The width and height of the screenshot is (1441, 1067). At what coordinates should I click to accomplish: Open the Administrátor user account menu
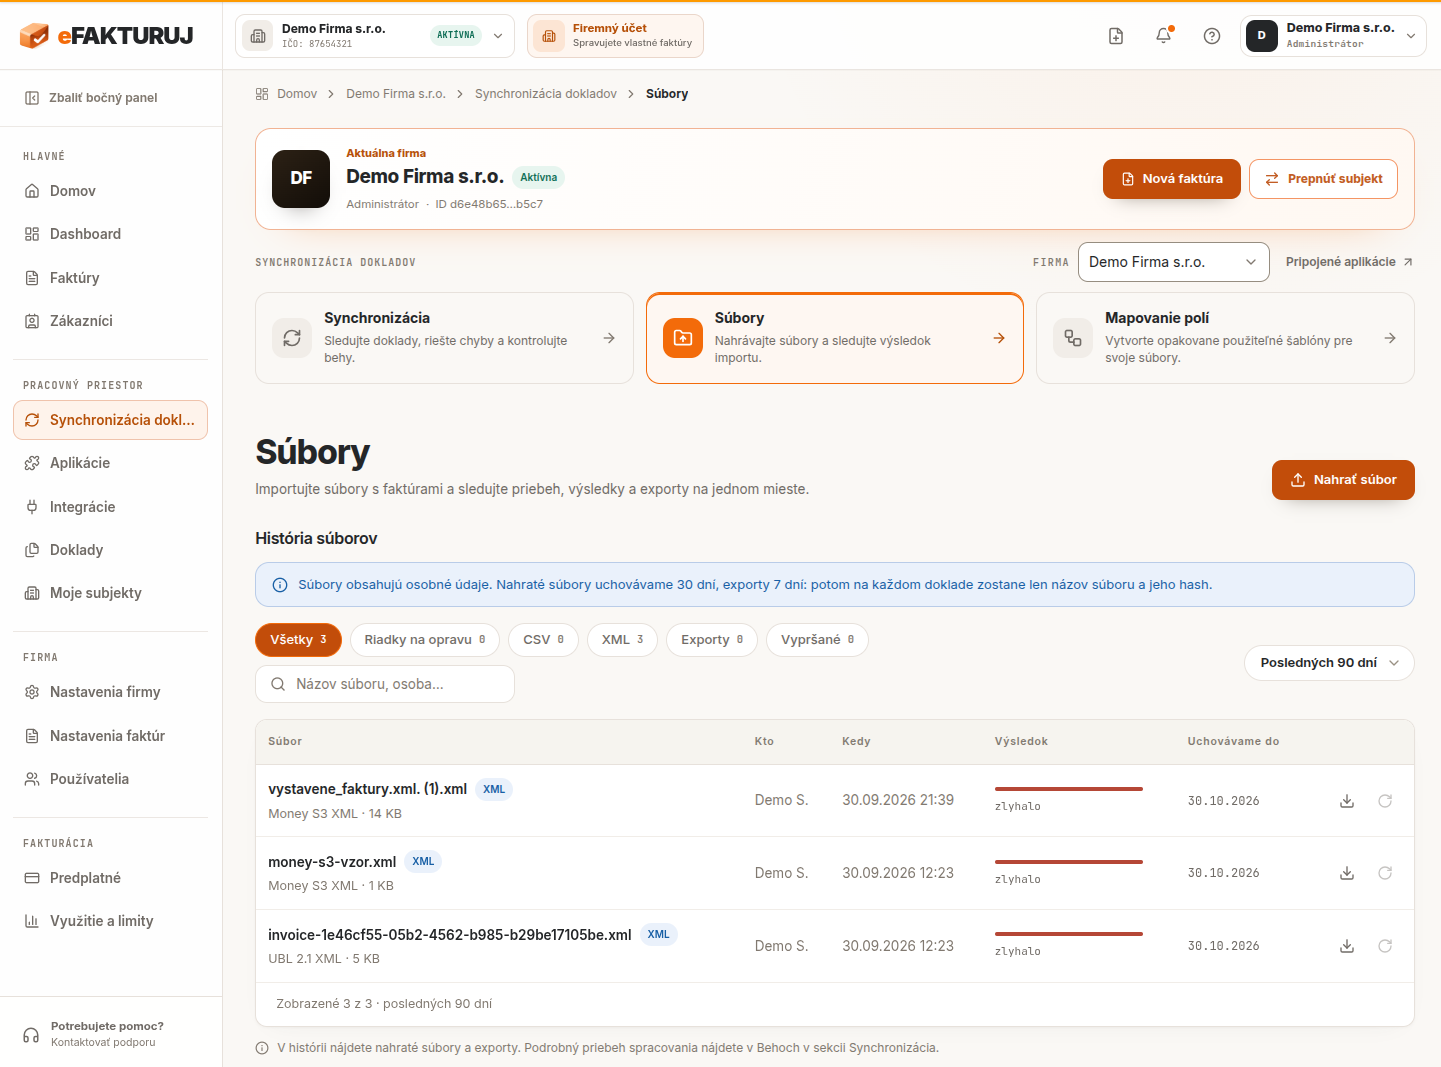tap(1333, 36)
